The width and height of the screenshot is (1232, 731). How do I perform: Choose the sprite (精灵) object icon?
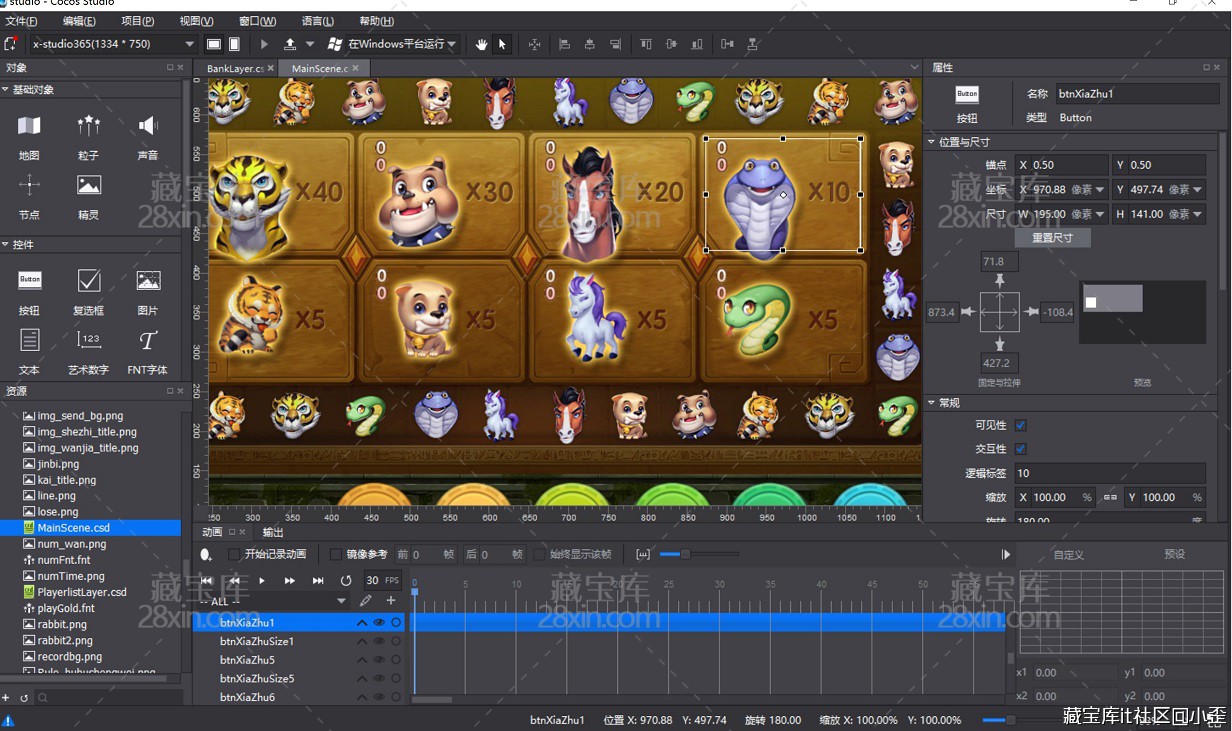click(89, 185)
